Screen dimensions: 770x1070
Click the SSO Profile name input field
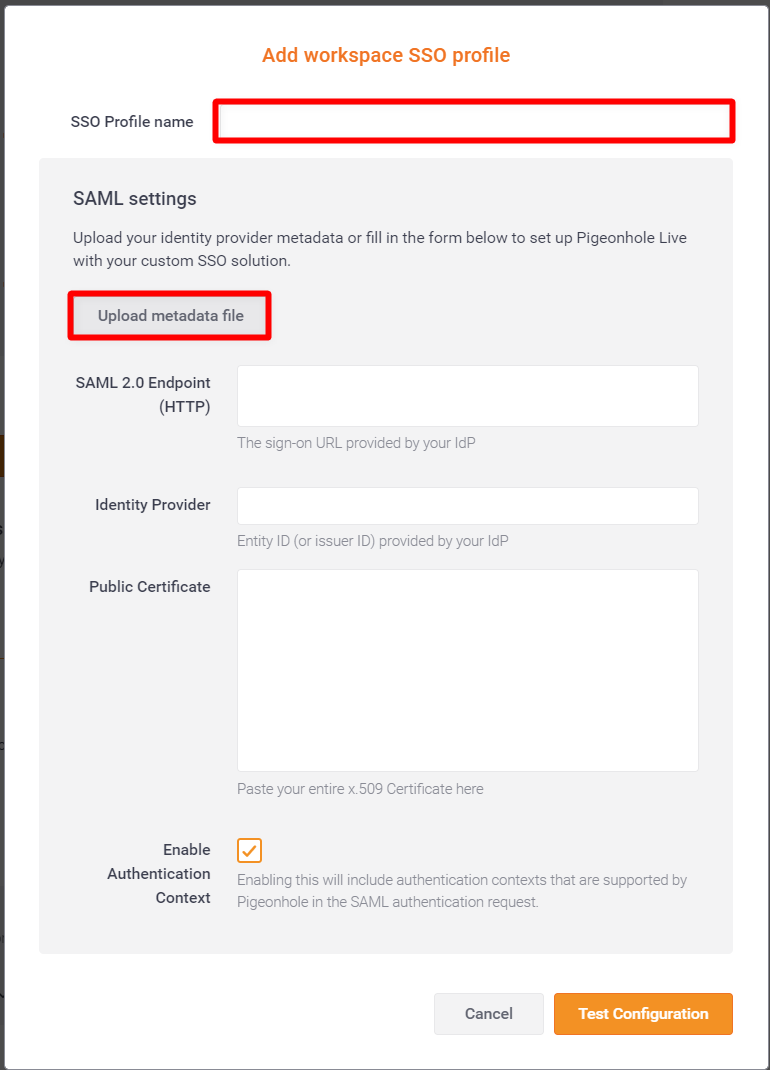pyautogui.click(x=473, y=121)
